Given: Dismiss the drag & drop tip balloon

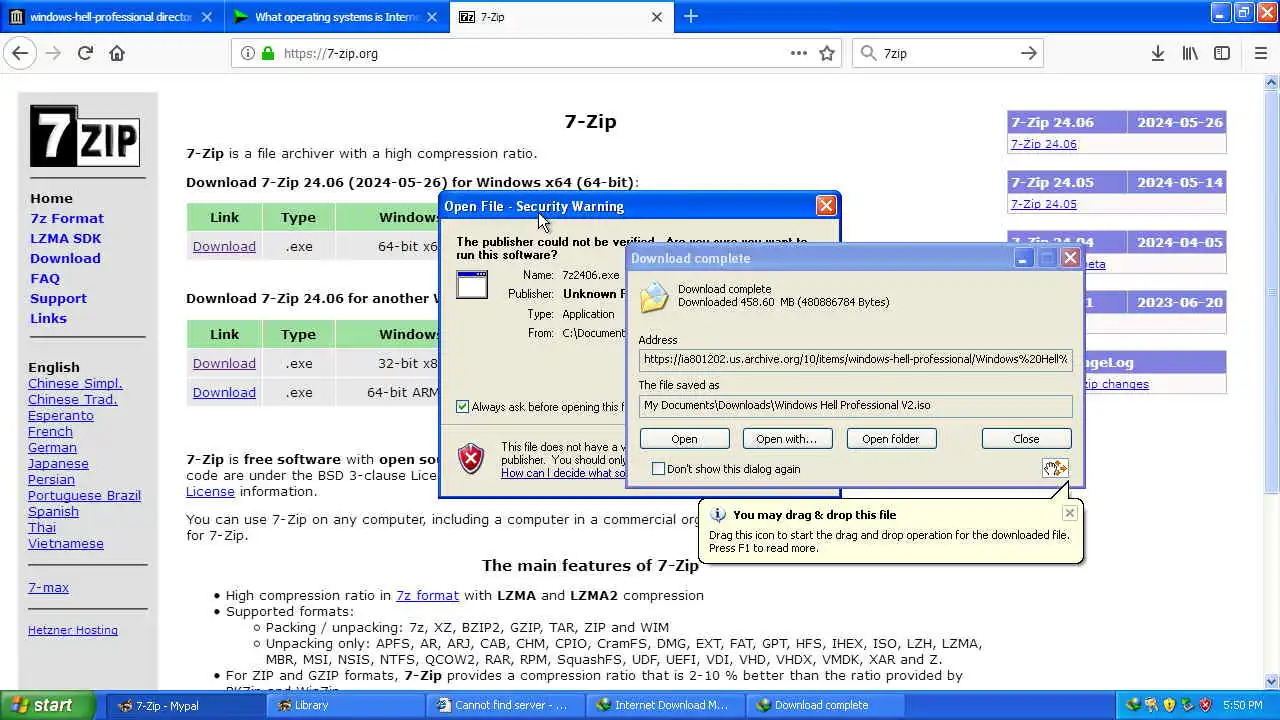Looking at the screenshot, I should 1069,513.
